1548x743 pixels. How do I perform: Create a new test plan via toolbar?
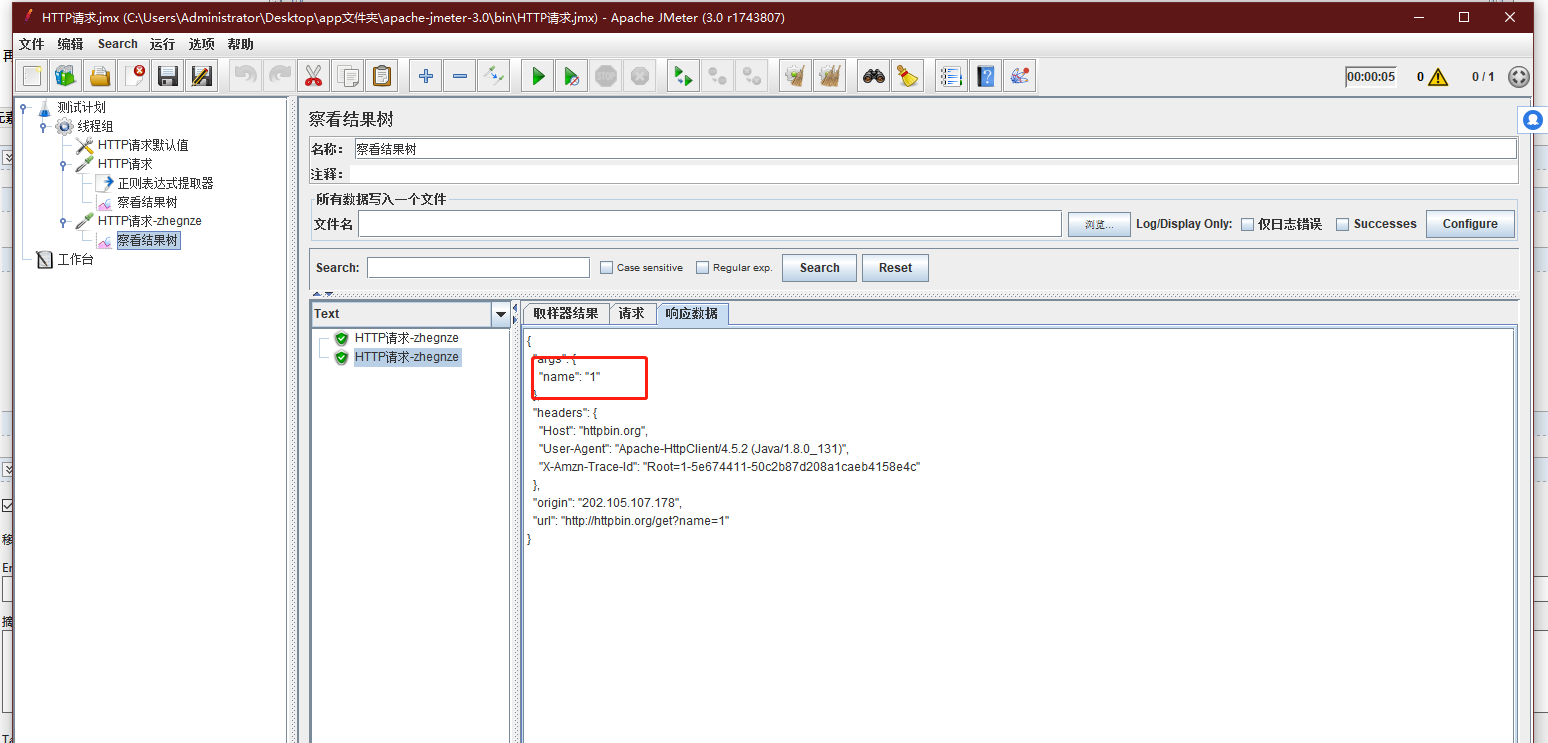click(x=33, y=76)
